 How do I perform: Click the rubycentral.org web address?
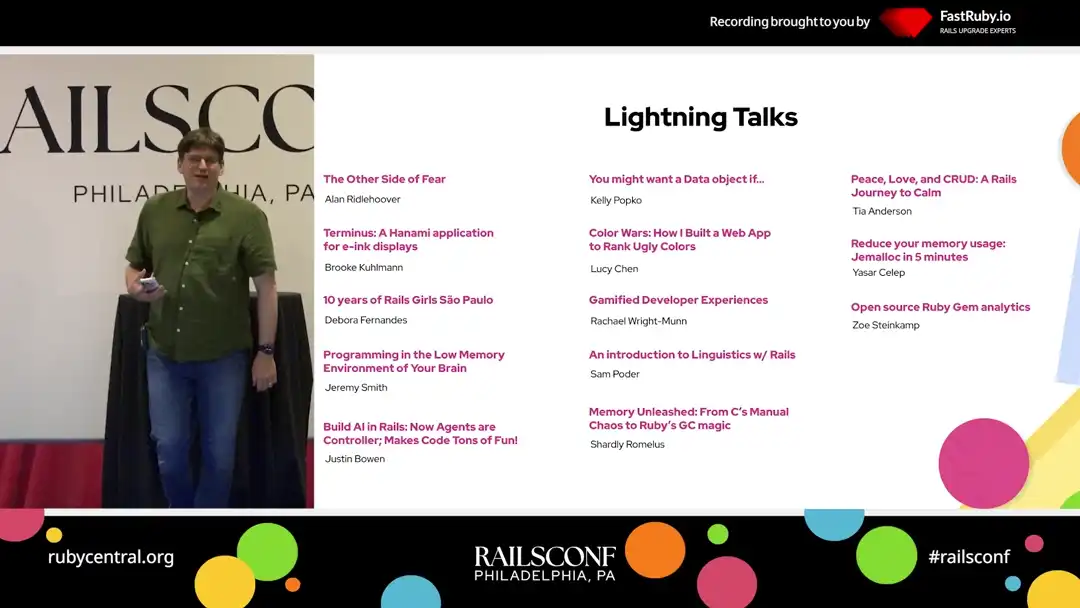tap(111, 557)
